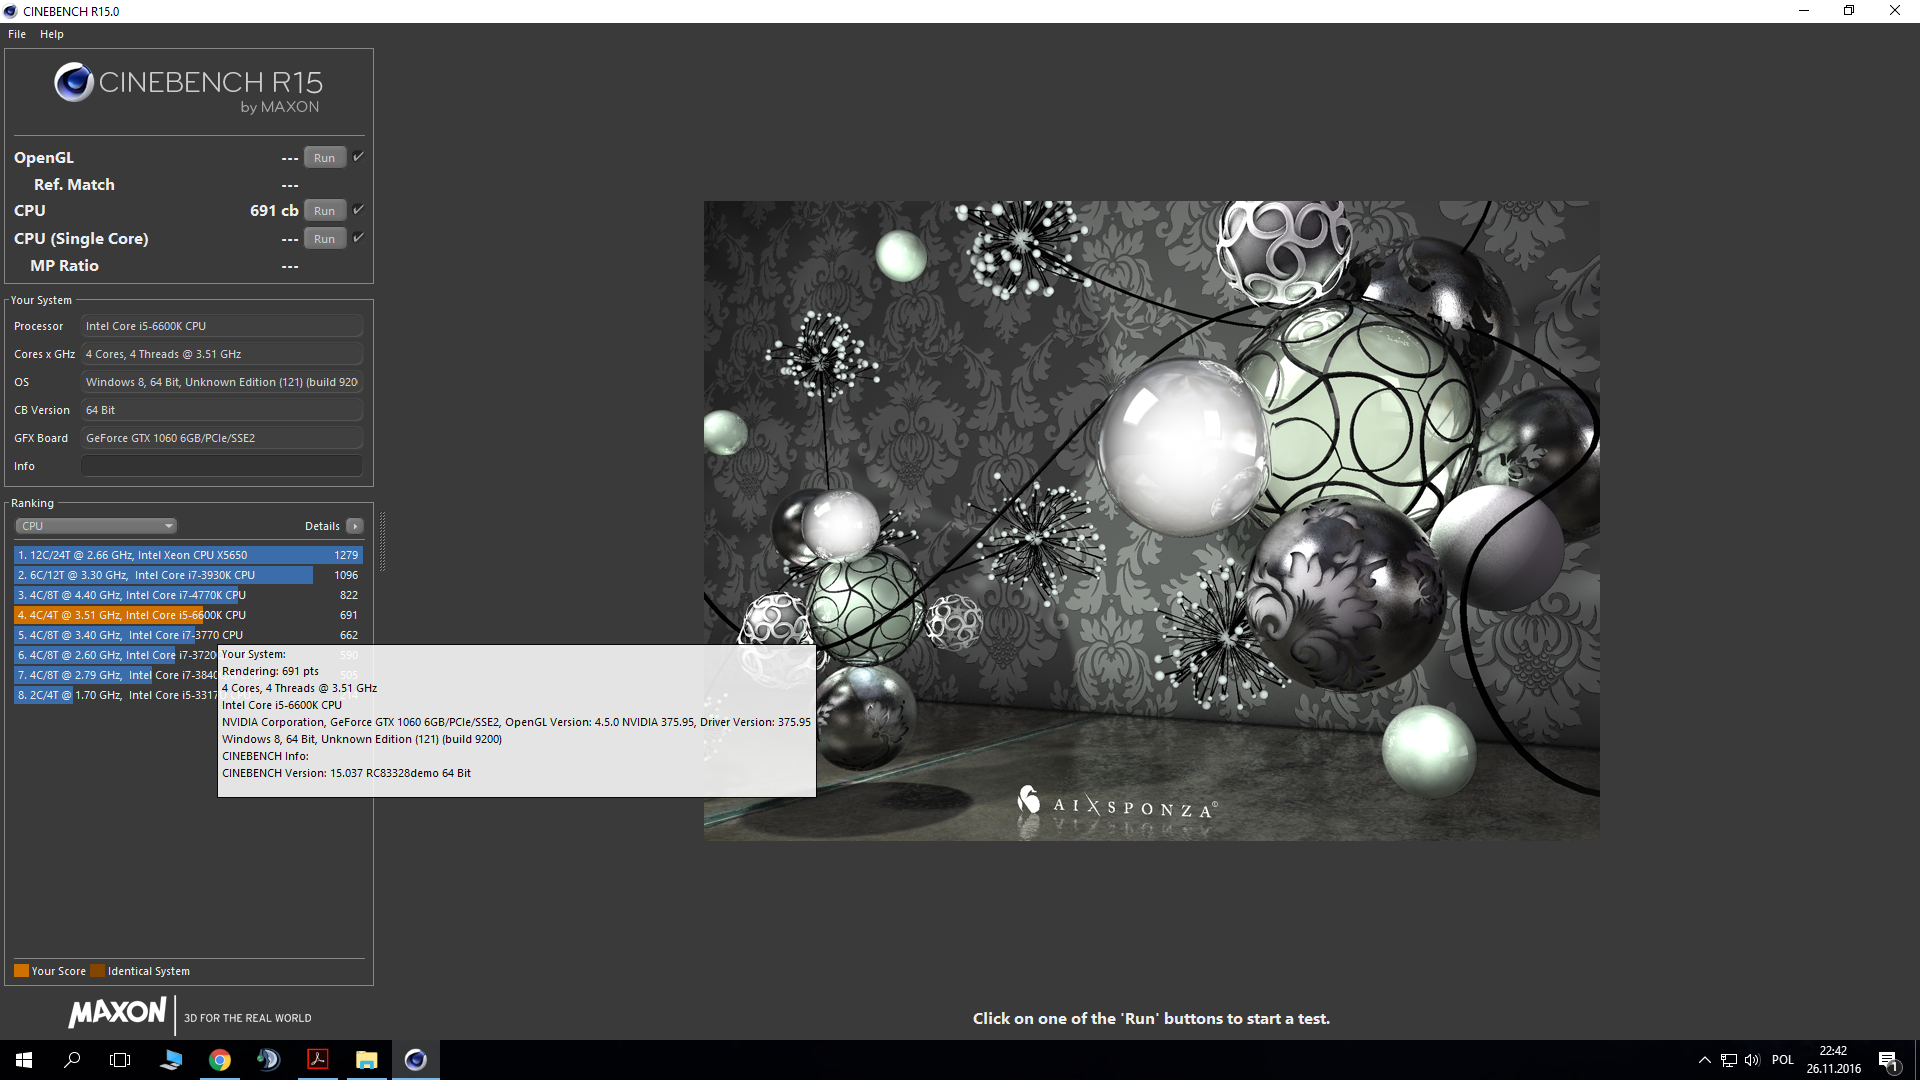Click the network tray icon
The image size is (1920, 1080).
[x=1729, y=1060]
